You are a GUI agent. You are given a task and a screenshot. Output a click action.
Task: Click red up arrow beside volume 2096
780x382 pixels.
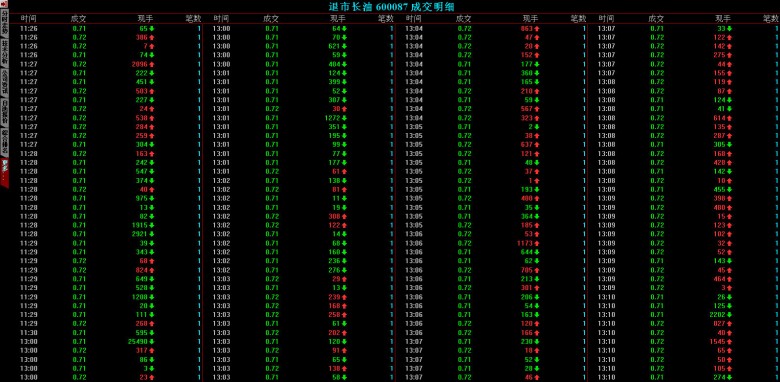pyautogui.click(x=152, y=64)
